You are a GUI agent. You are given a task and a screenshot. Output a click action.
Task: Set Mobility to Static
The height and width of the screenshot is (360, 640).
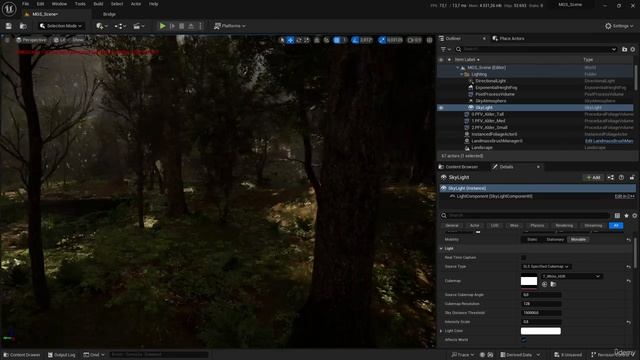(532, 240)
